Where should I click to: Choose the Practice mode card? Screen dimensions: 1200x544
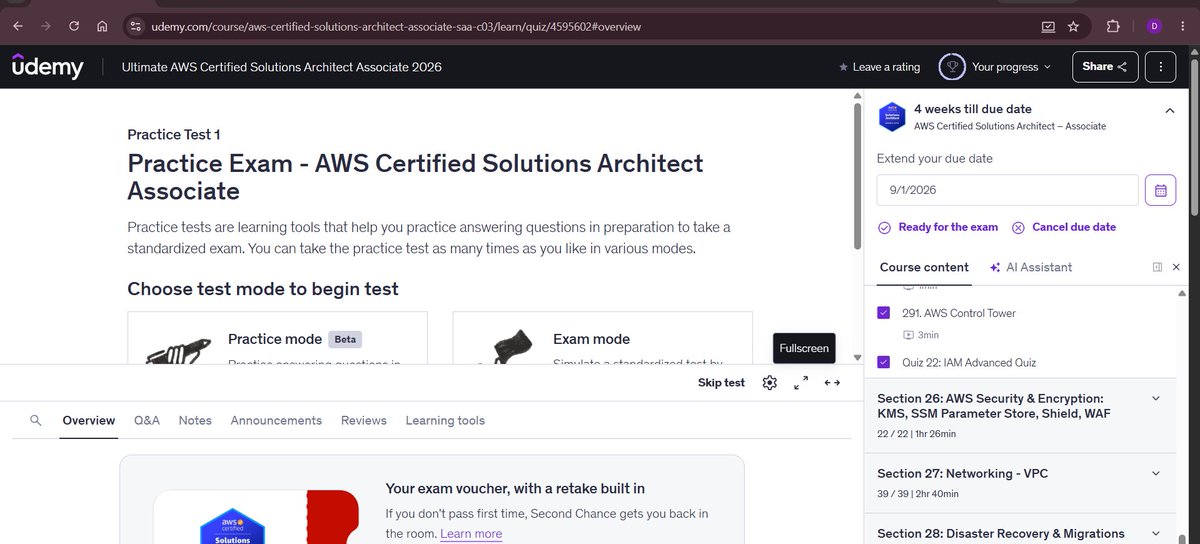click(278, 339)
